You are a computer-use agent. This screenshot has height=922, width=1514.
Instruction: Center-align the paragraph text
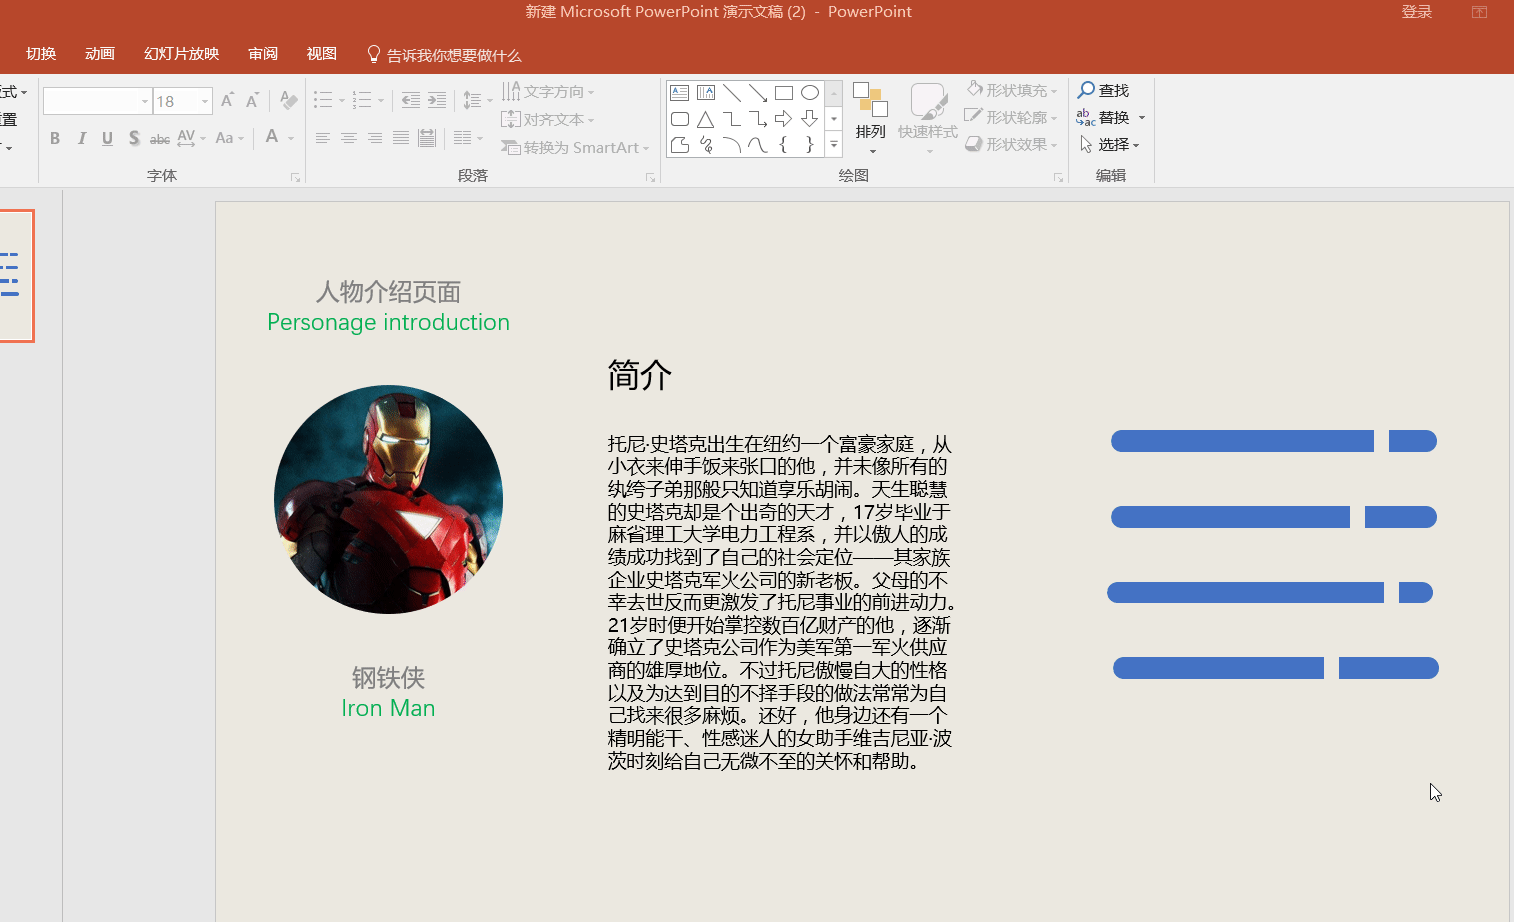tap(349, 138)
